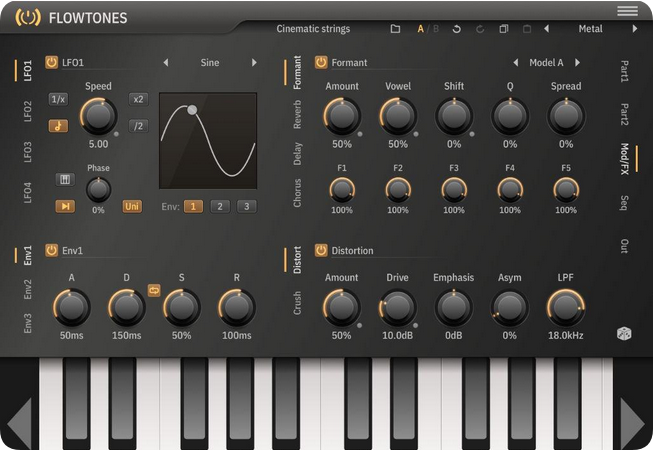
Task: Switch to the LFO2 tab
Action: (x=27, y=111)
